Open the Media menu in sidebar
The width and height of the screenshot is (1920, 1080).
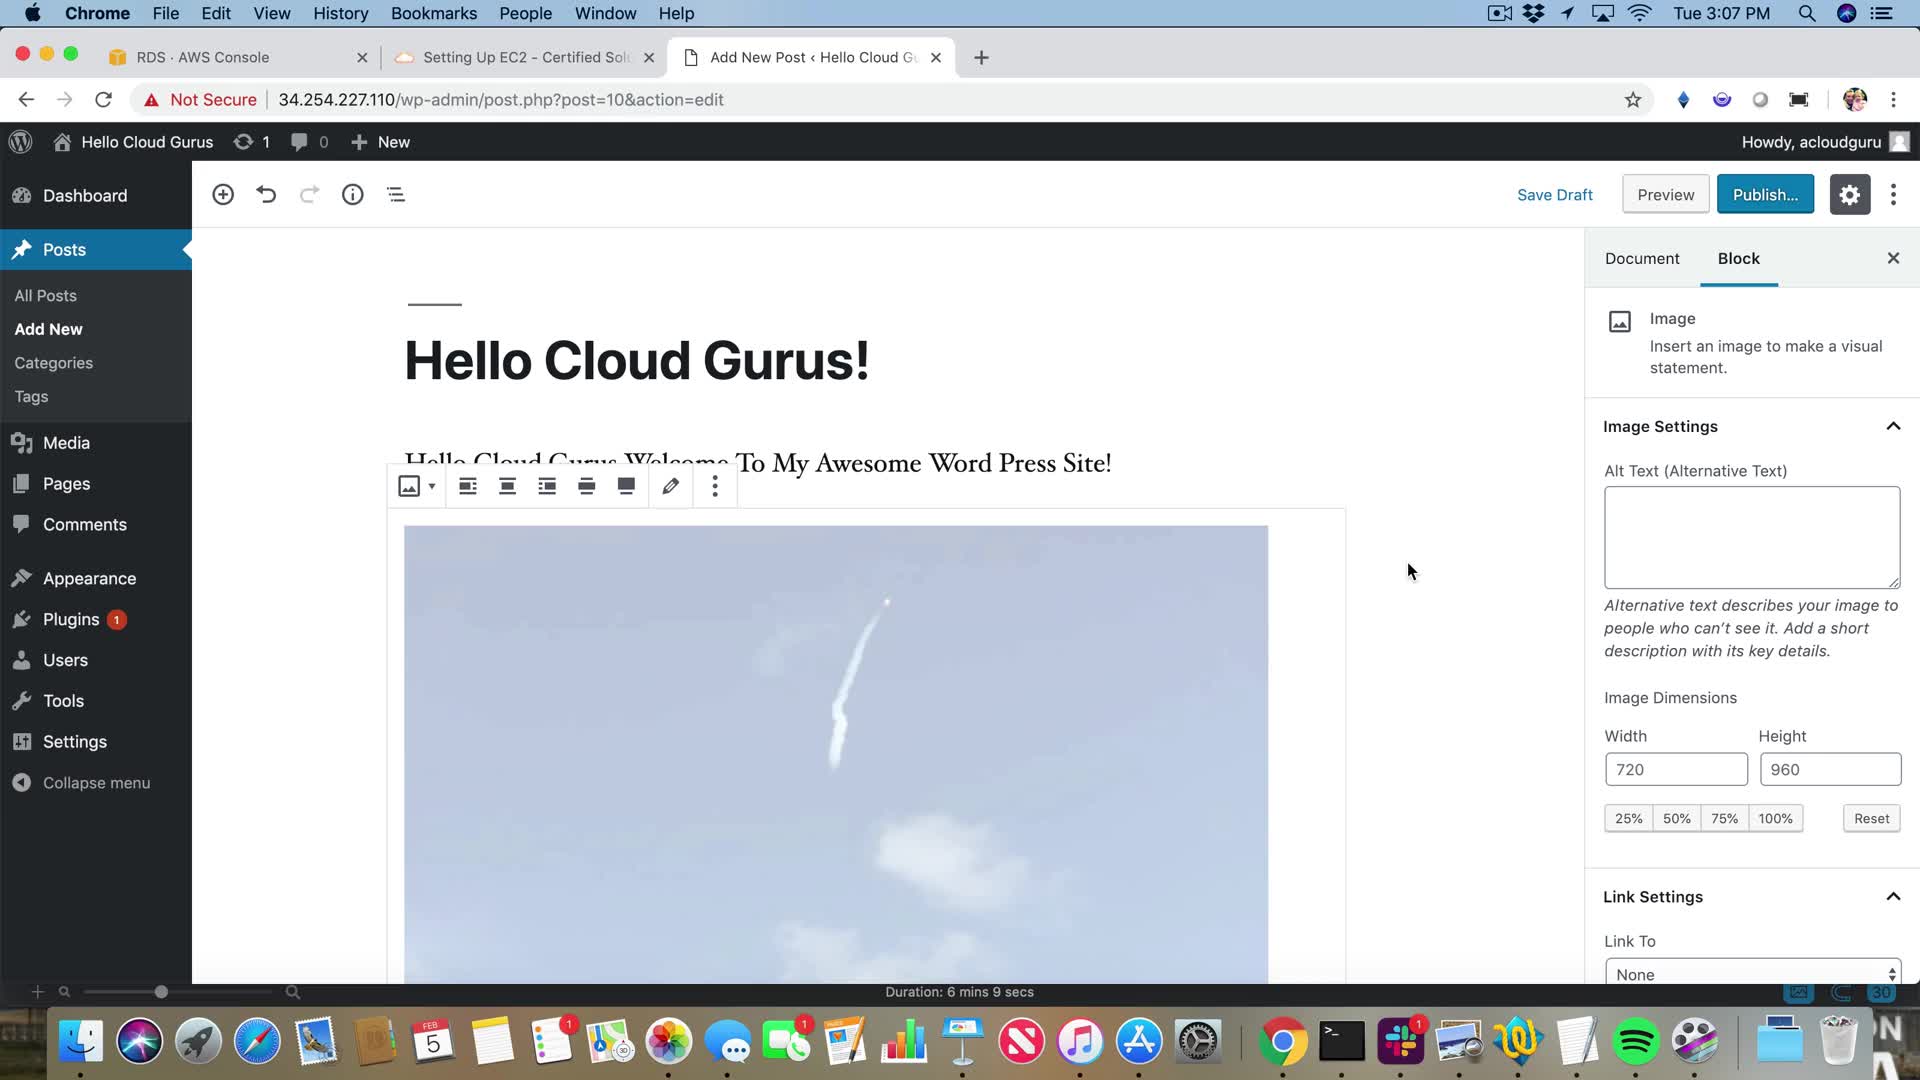66,442
